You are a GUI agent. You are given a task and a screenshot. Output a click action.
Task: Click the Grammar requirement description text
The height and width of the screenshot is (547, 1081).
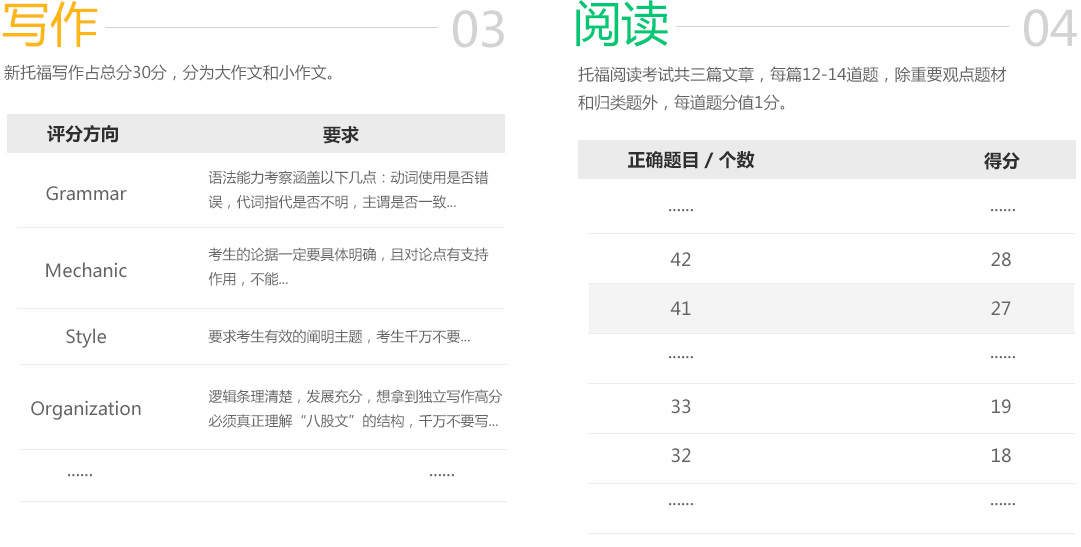348,190
